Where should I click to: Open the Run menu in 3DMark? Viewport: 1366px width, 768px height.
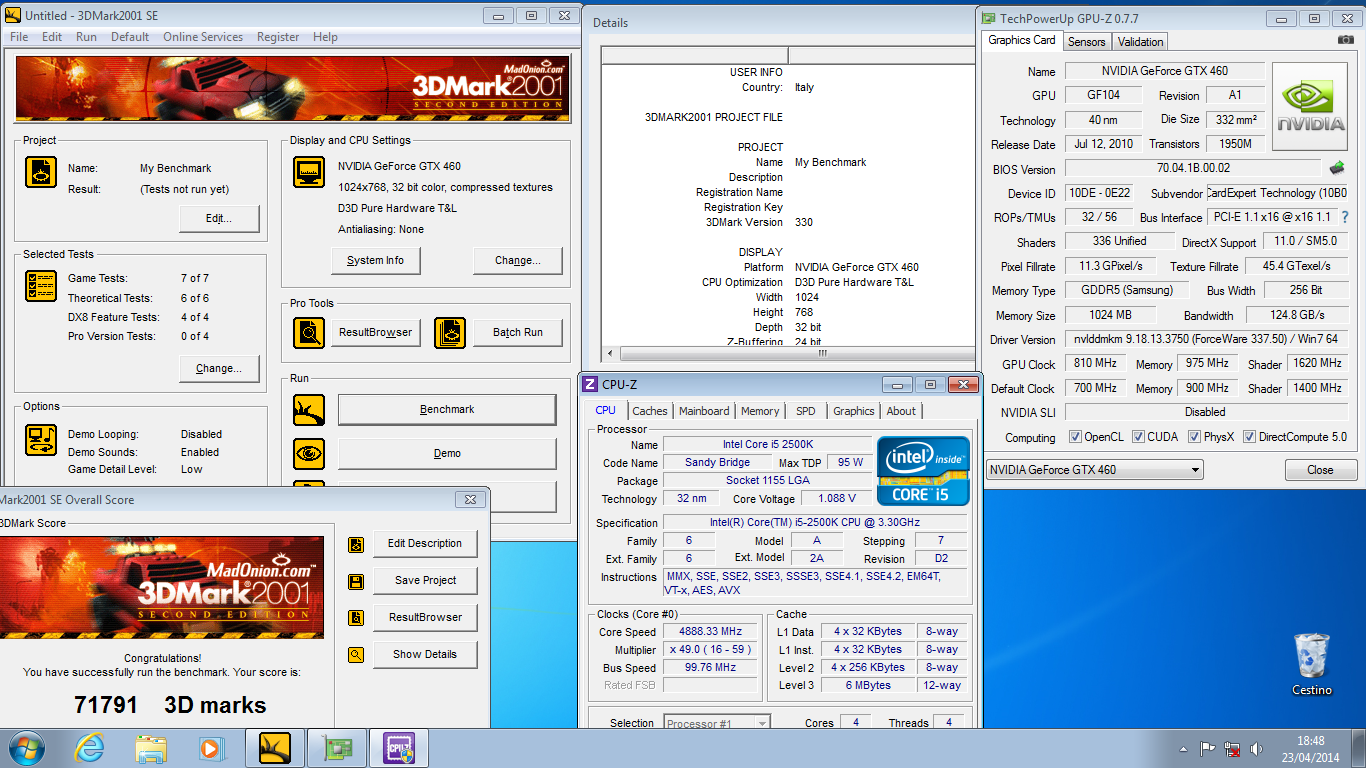coord(87,37)
